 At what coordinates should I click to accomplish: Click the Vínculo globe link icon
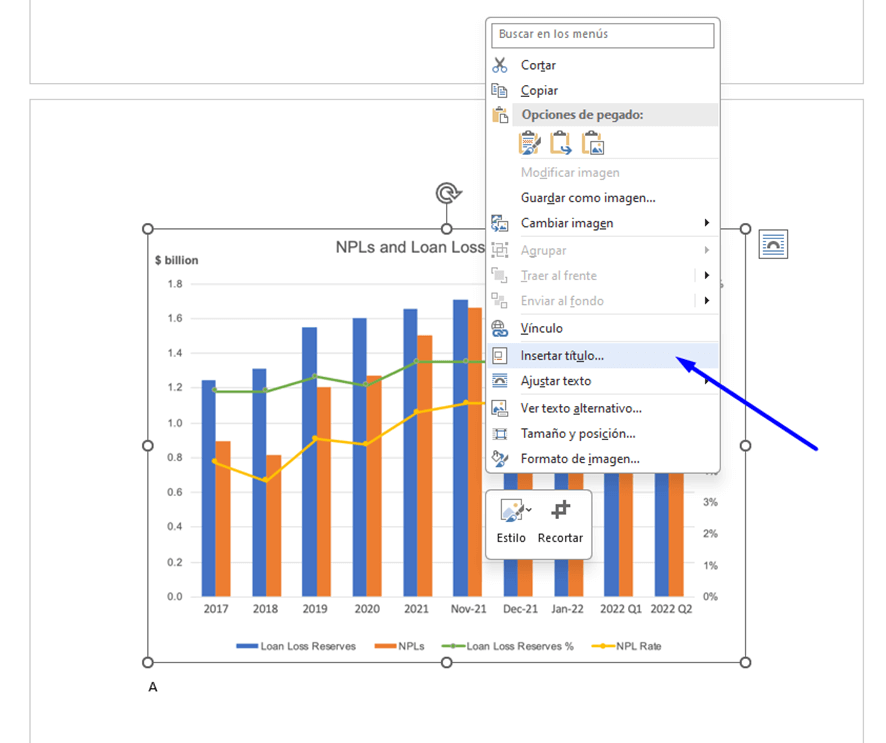click(500, 328)
